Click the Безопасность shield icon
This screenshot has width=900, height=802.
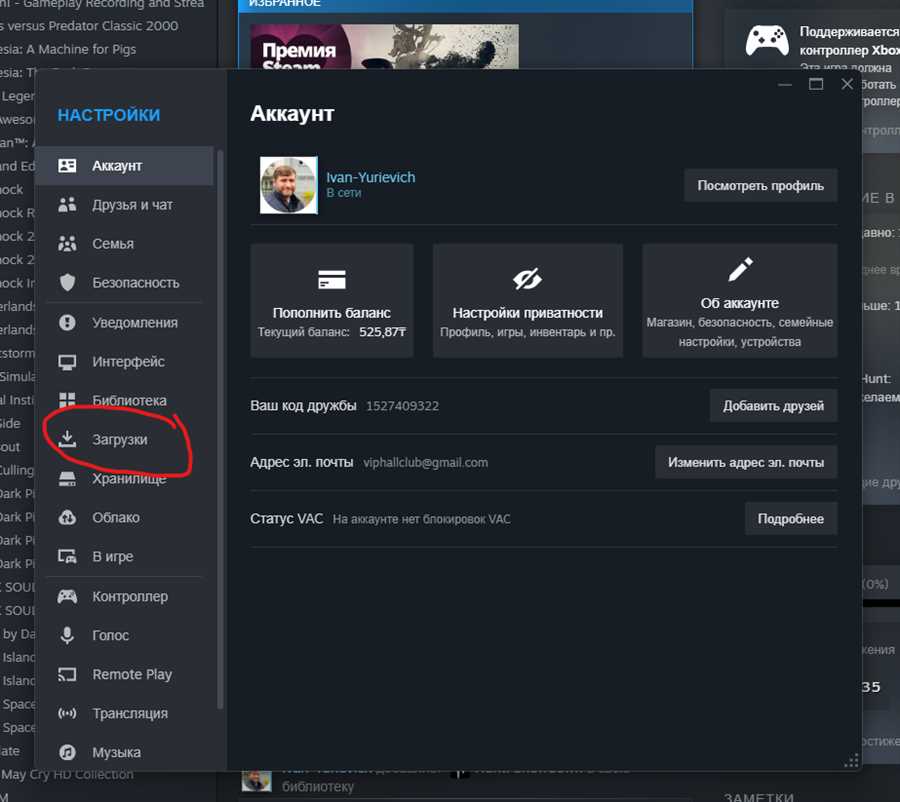coord(67,282)
